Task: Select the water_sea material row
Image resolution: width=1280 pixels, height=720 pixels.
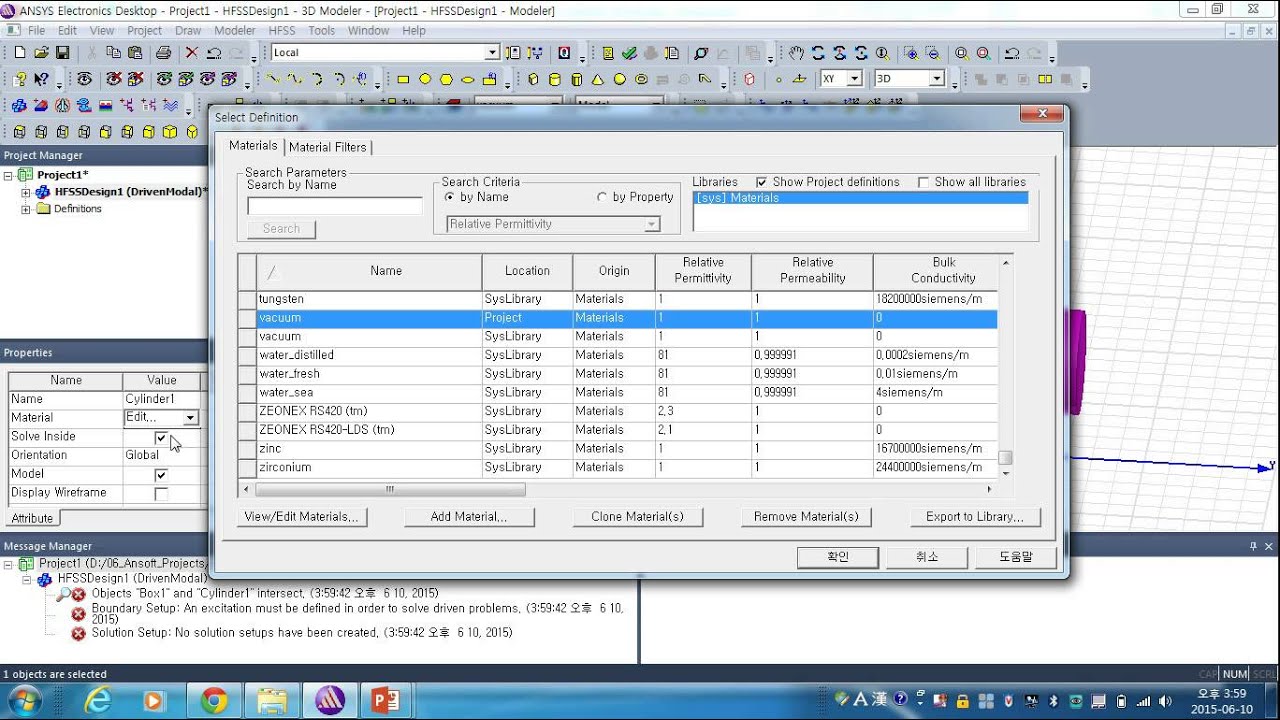Action: click(x=617, y=393)
